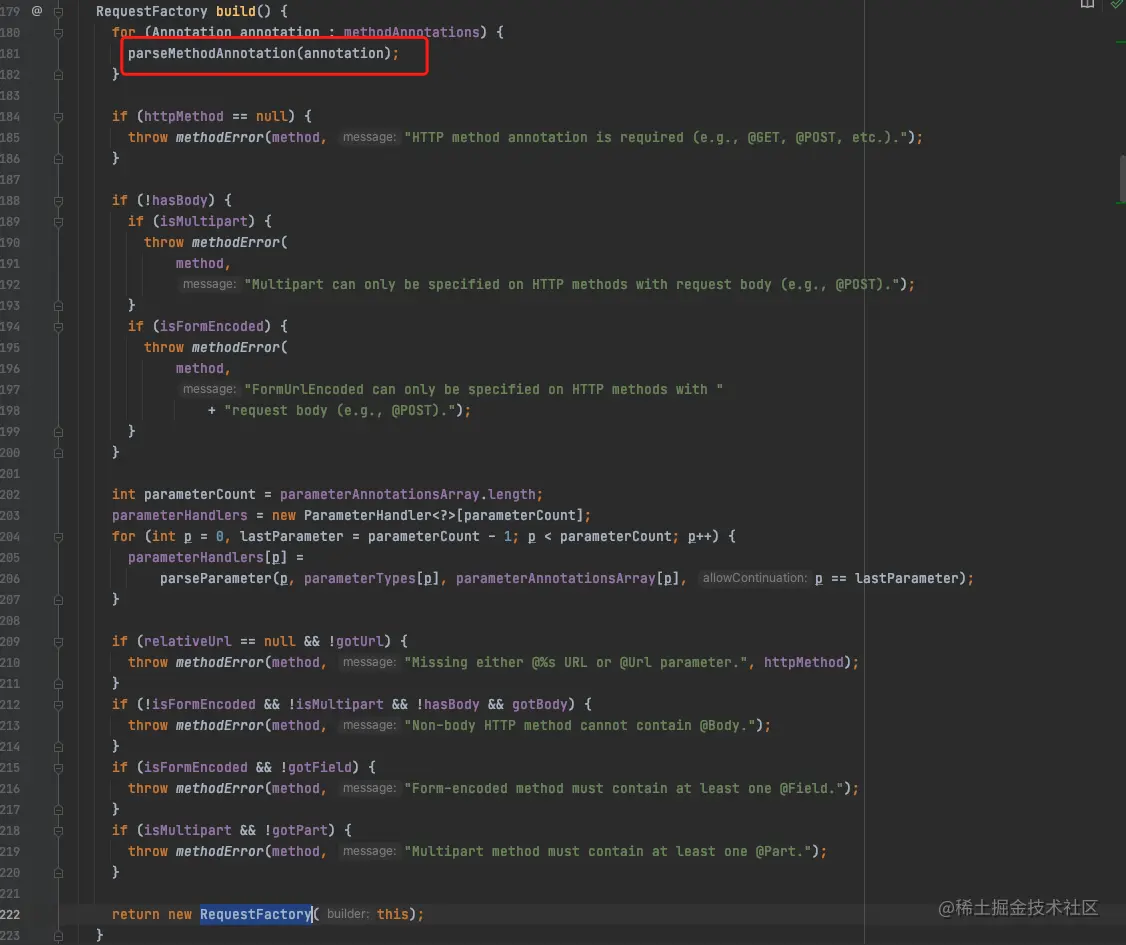The image size is (1126, 945).
Task: Click the @ gutter icon on line 179
Action: [x=37, y=11]
